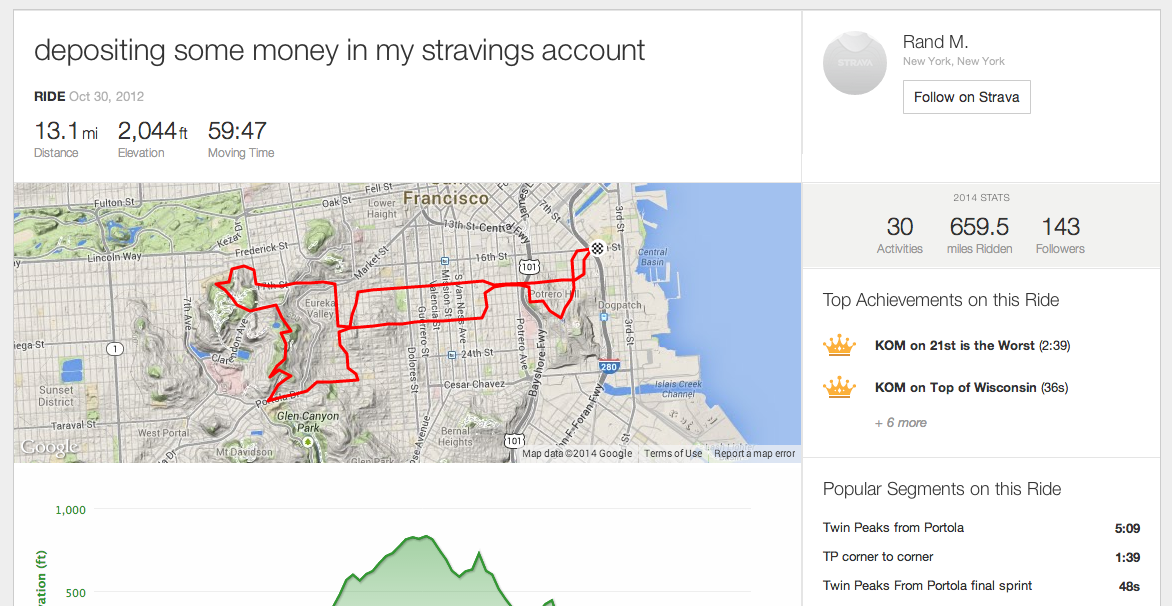1172x606 pixels.
Task: Click the checkered finish flag marker
Action: point(597,249)
